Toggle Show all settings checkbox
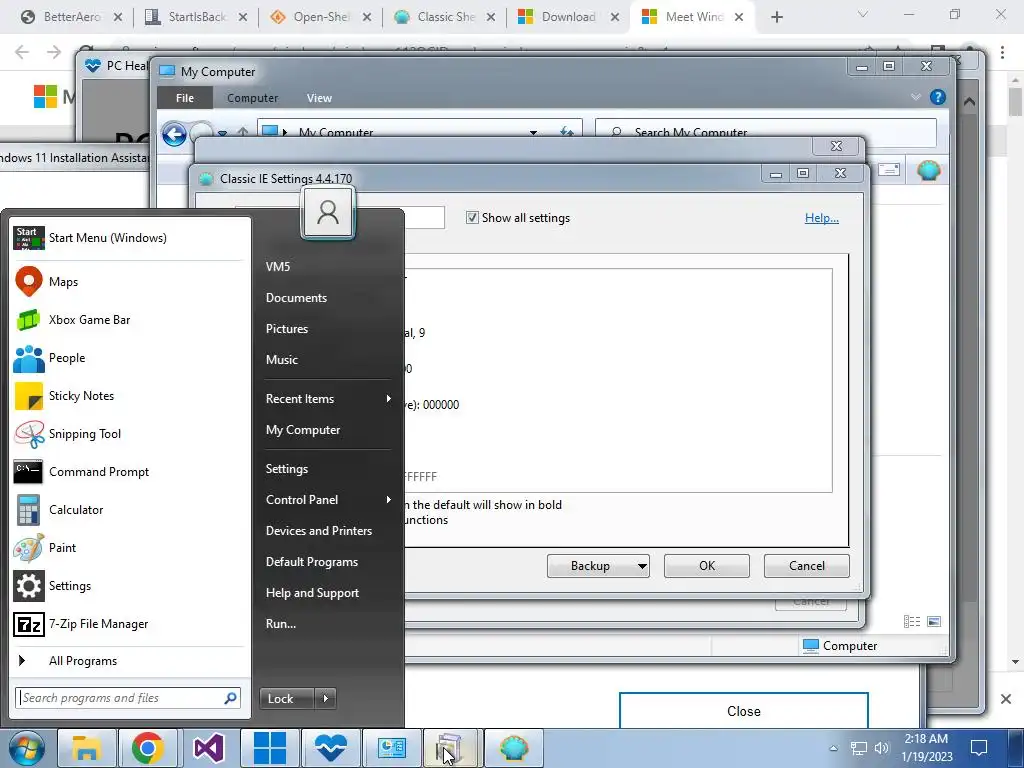1024x768 pixels. tap(472, 217)
